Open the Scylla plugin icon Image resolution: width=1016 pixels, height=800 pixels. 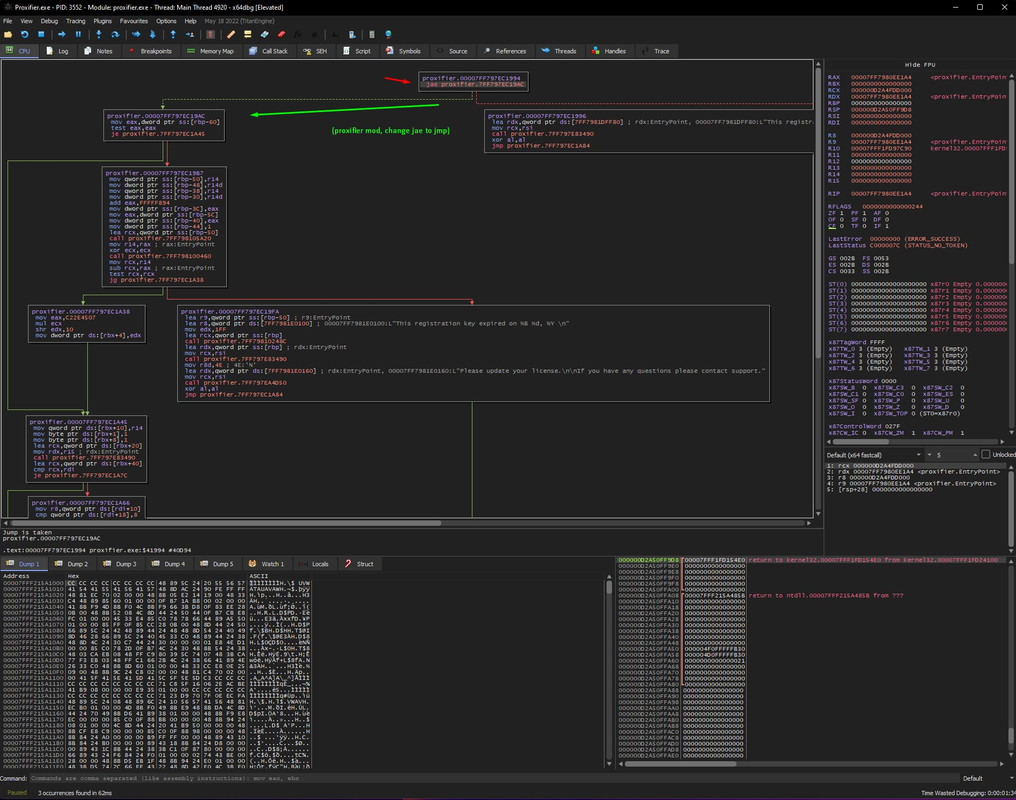click(x=211, y=34)
